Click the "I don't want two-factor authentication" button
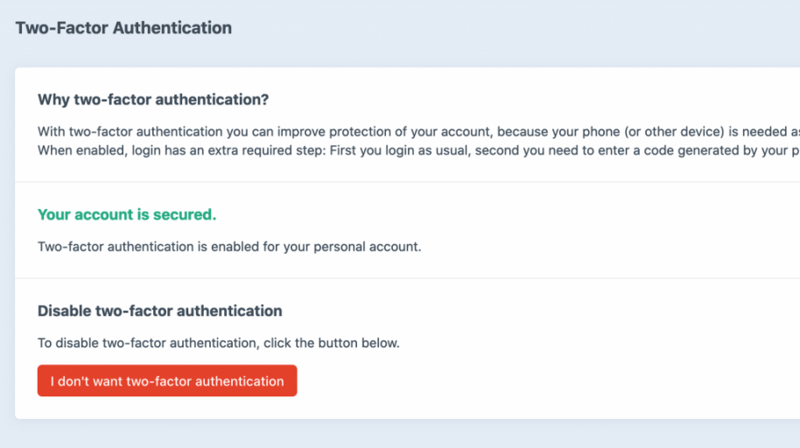Screen dimensions: 800x448 [x=167, y=381]
